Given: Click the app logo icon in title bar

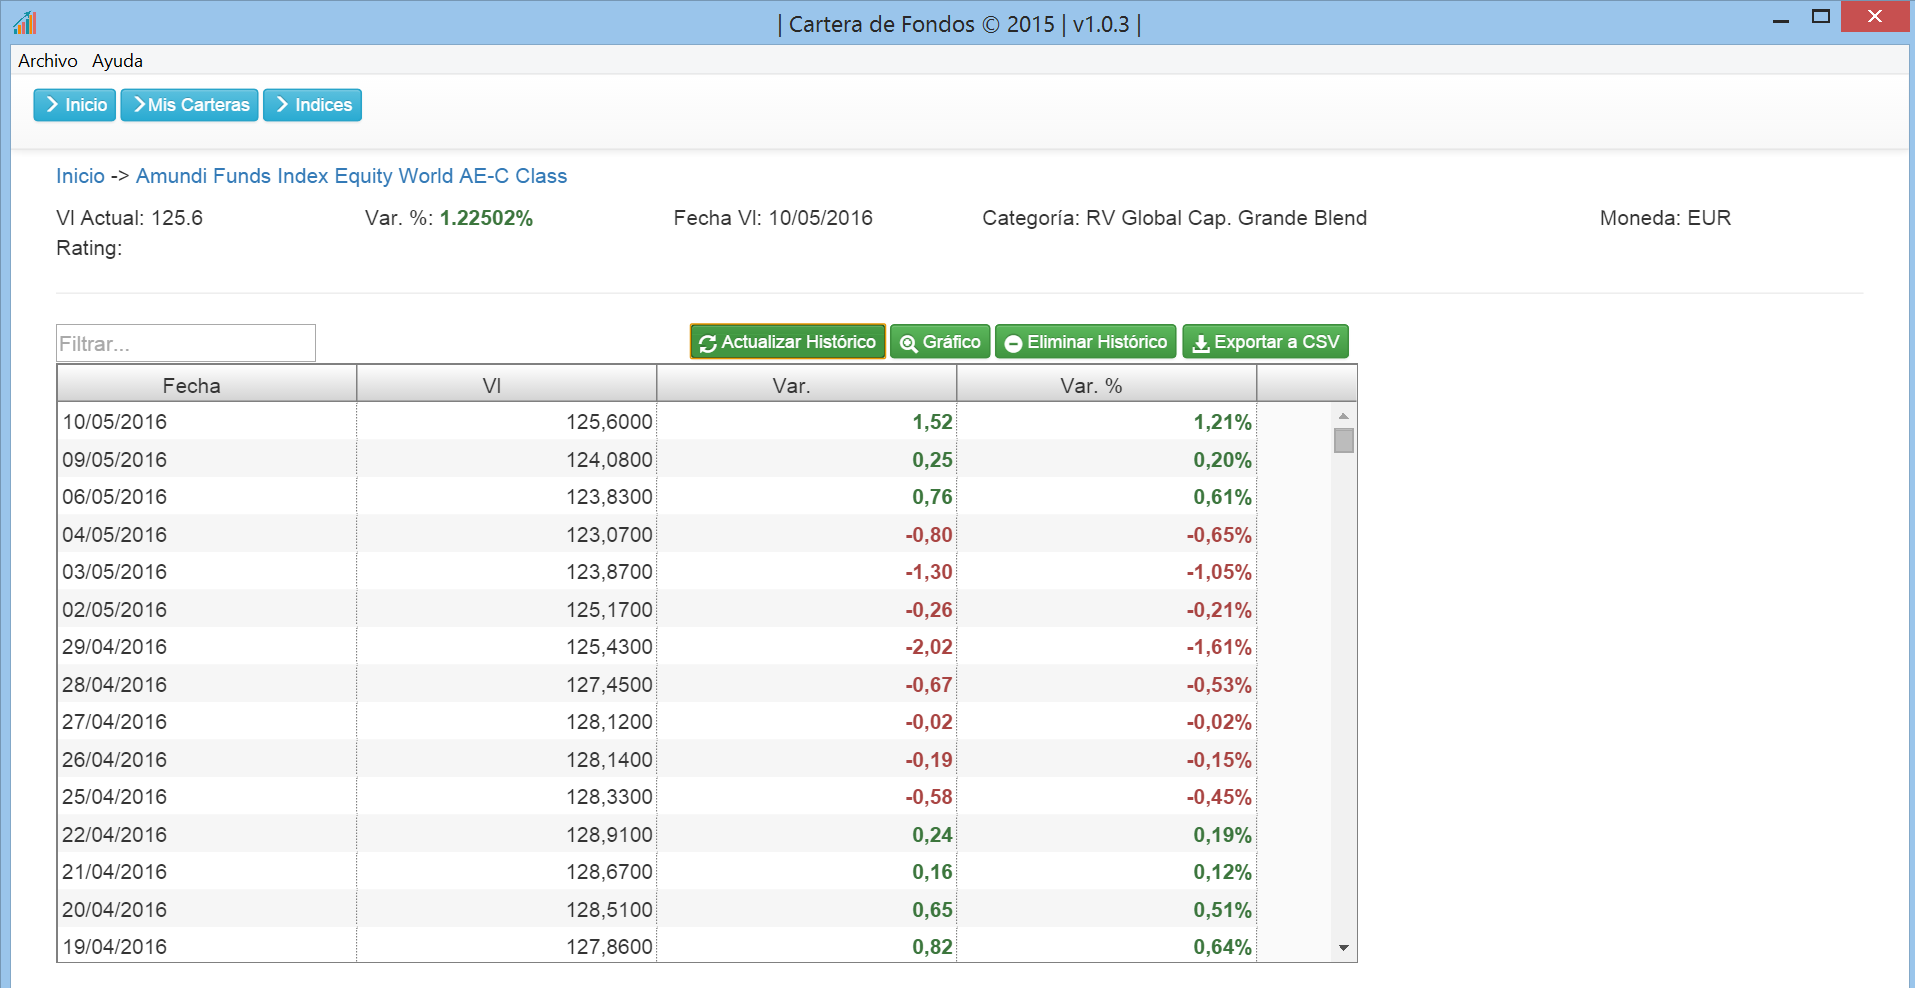Looking at the screenshot, I should pos(25,22).
